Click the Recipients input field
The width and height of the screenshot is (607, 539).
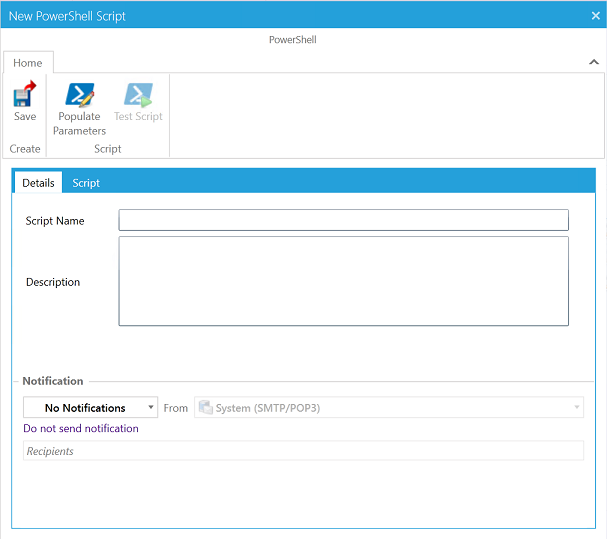[x=303, y=451]
